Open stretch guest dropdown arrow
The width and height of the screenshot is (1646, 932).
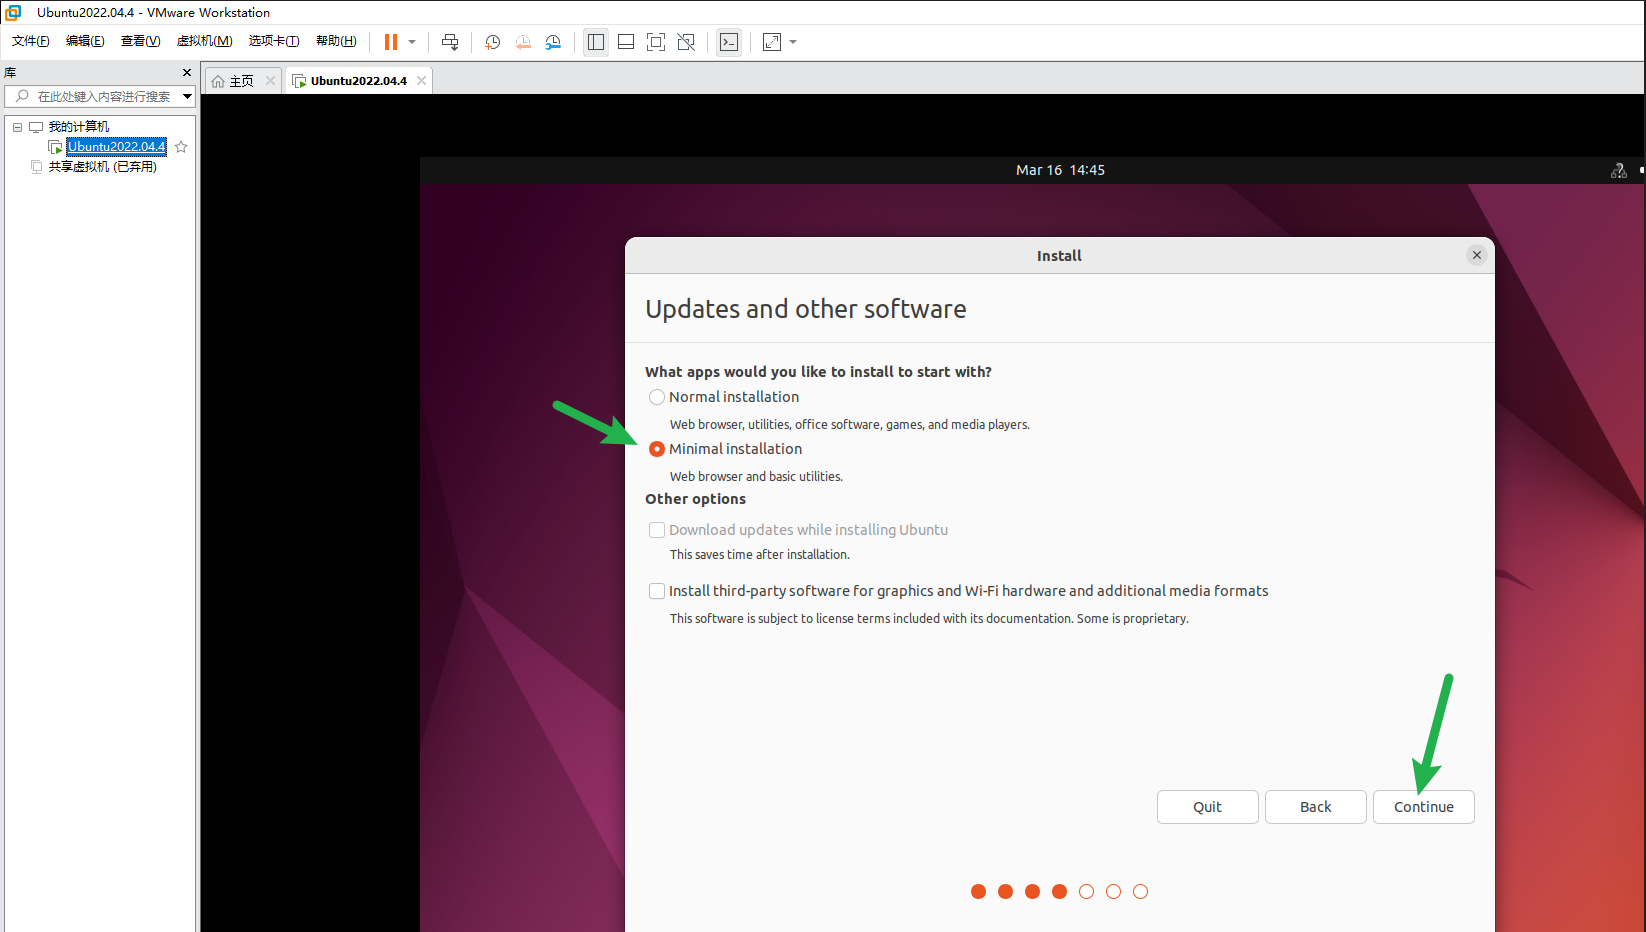pos(793,42)
